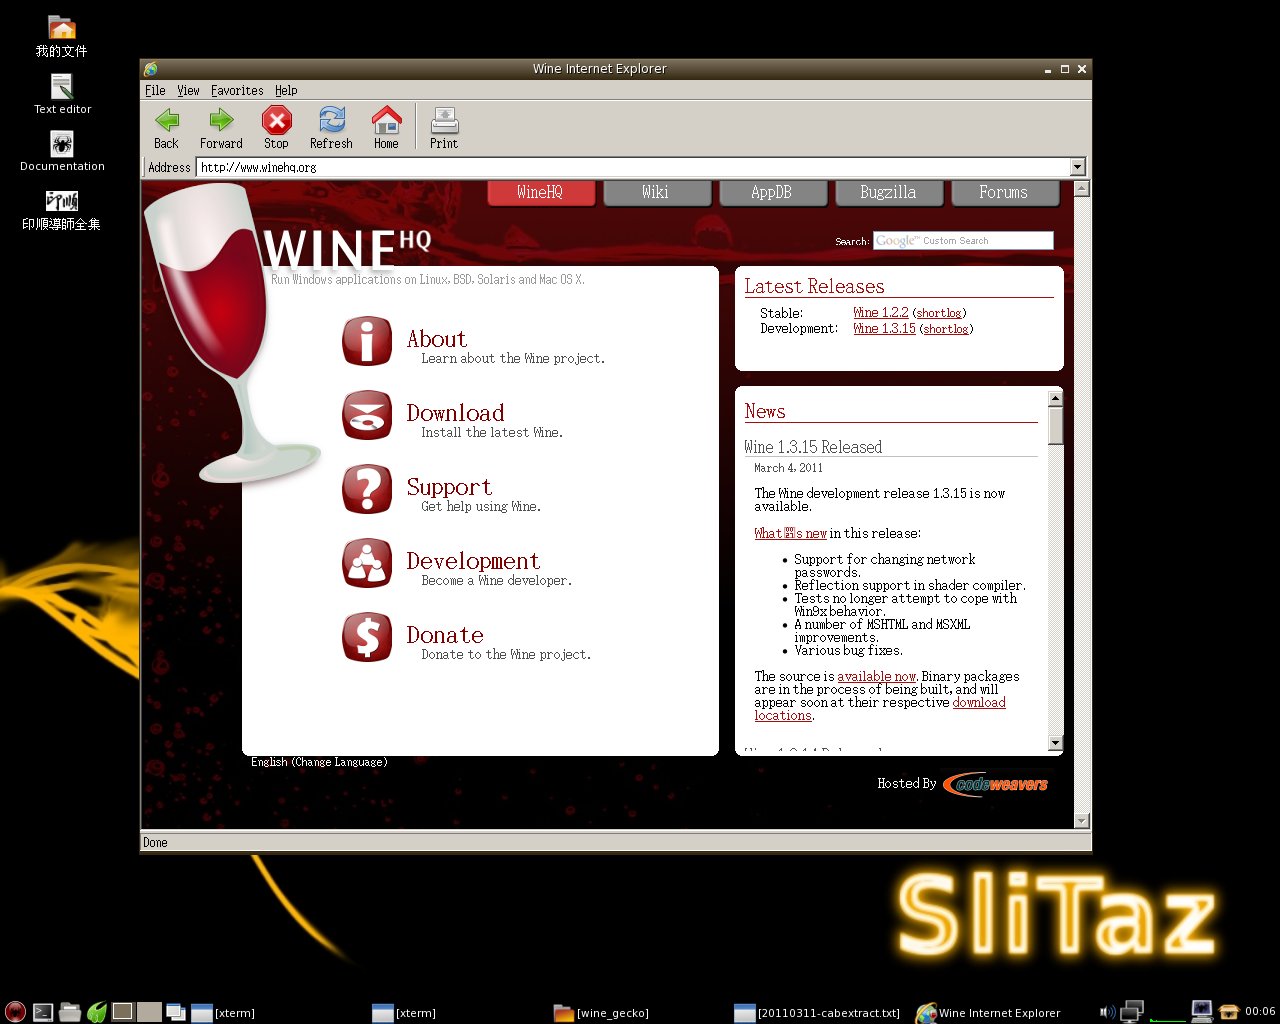Open the Download section wine-glass icon
Screen dimensions: 1280x1024
click(367, 416)
